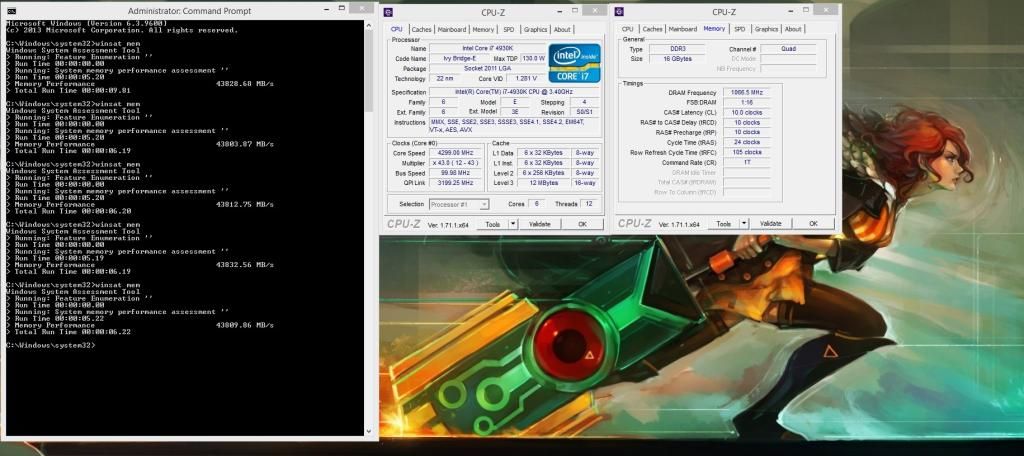
Task: Click the memory Type value DDR3
Action: [x=677, y=49]
